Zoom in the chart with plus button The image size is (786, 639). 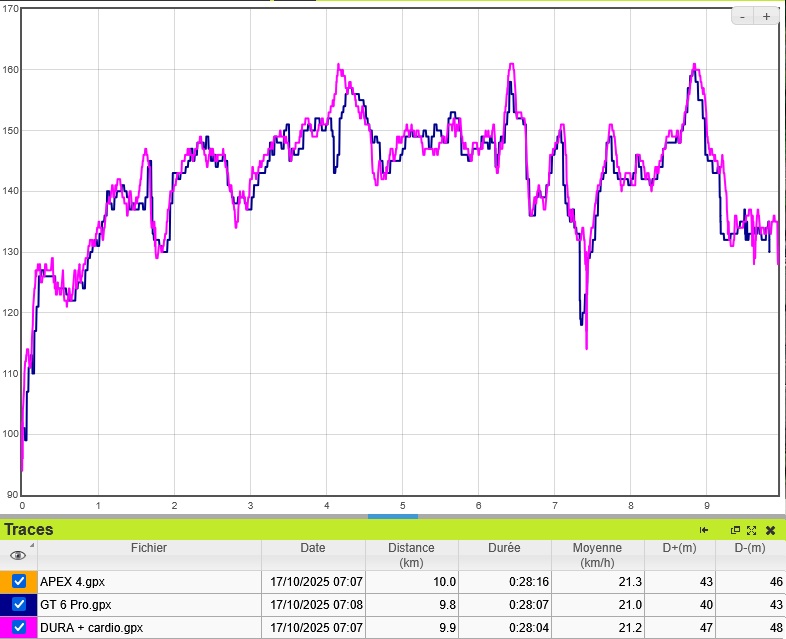click(x=767, y=16)
